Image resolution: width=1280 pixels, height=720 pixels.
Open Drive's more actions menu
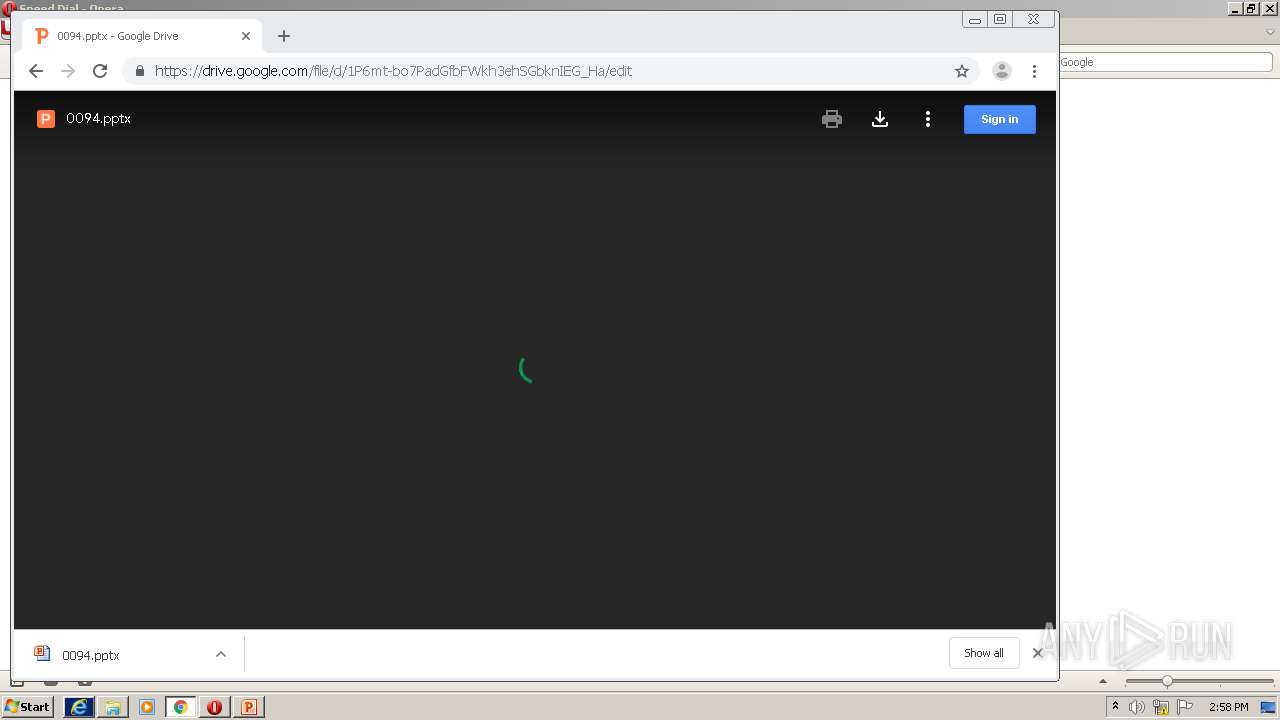[928, 119]
